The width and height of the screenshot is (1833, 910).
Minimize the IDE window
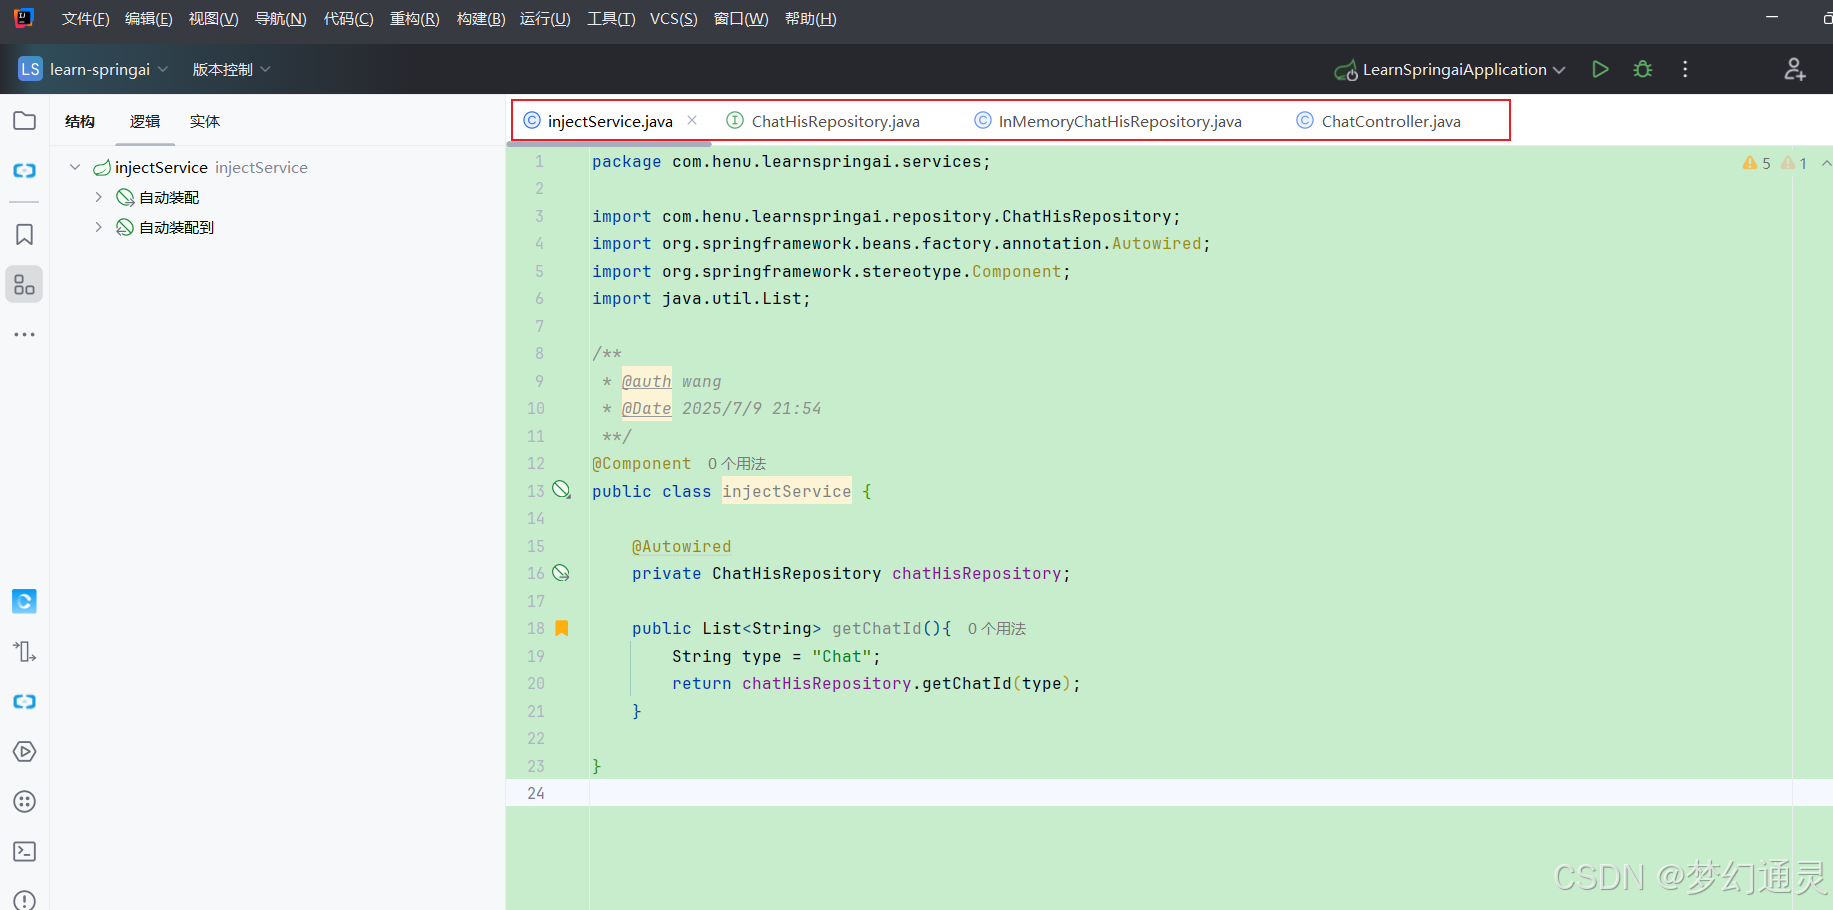click(1772, 18)
